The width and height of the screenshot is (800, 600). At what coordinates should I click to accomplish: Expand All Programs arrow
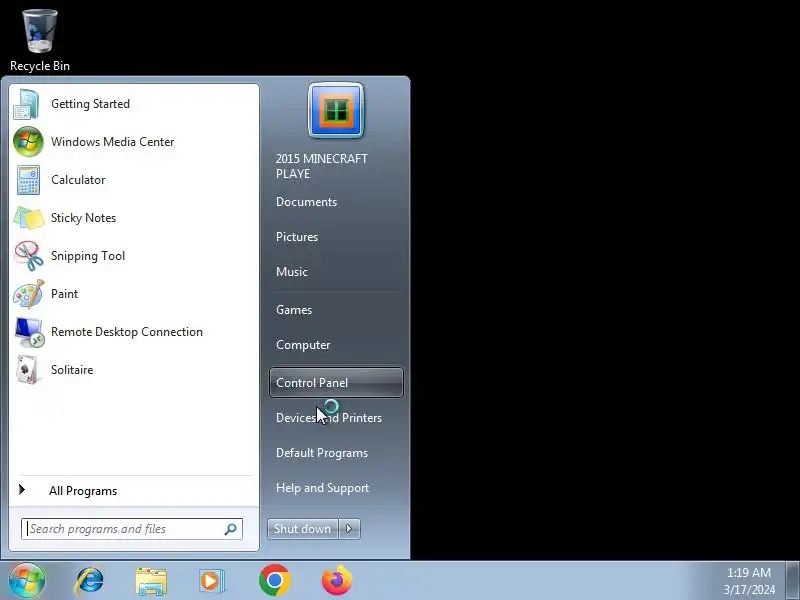pyautogui.click(x=21, y=490)
